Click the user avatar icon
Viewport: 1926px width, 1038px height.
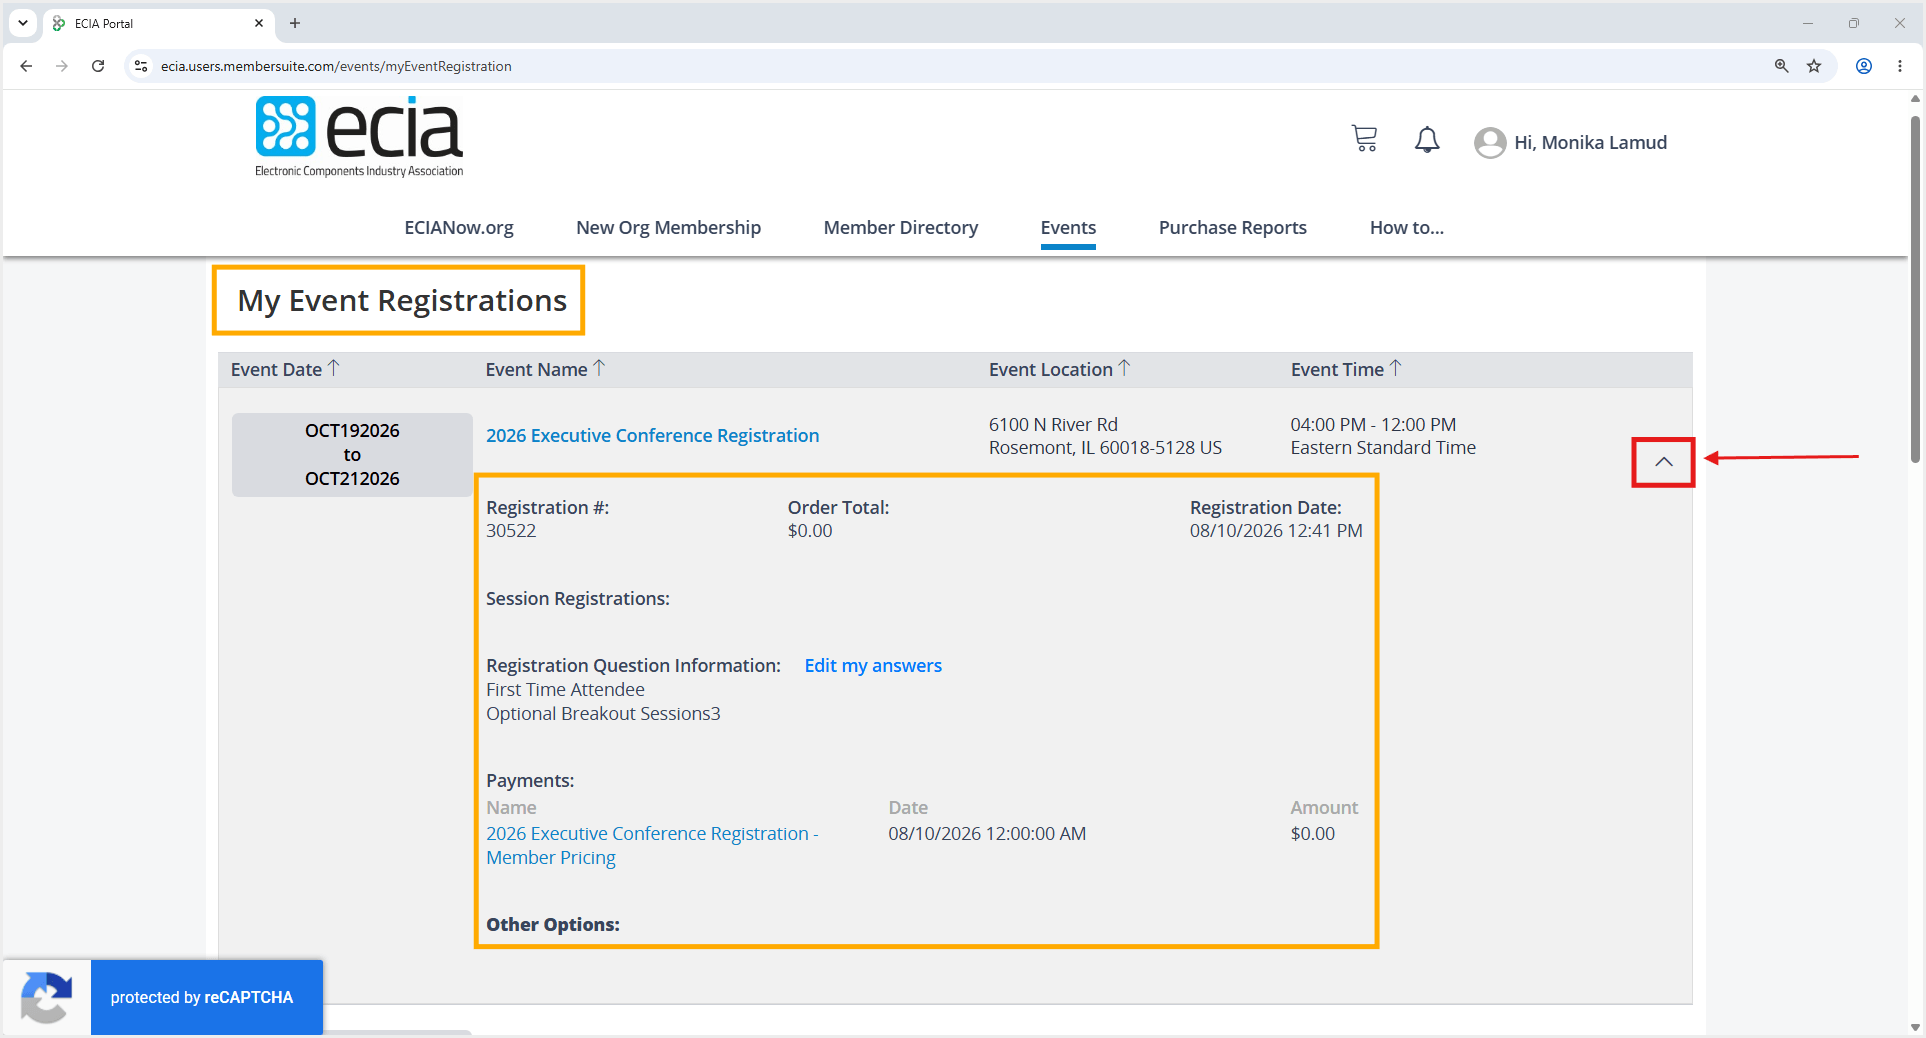click(1490, 143)
